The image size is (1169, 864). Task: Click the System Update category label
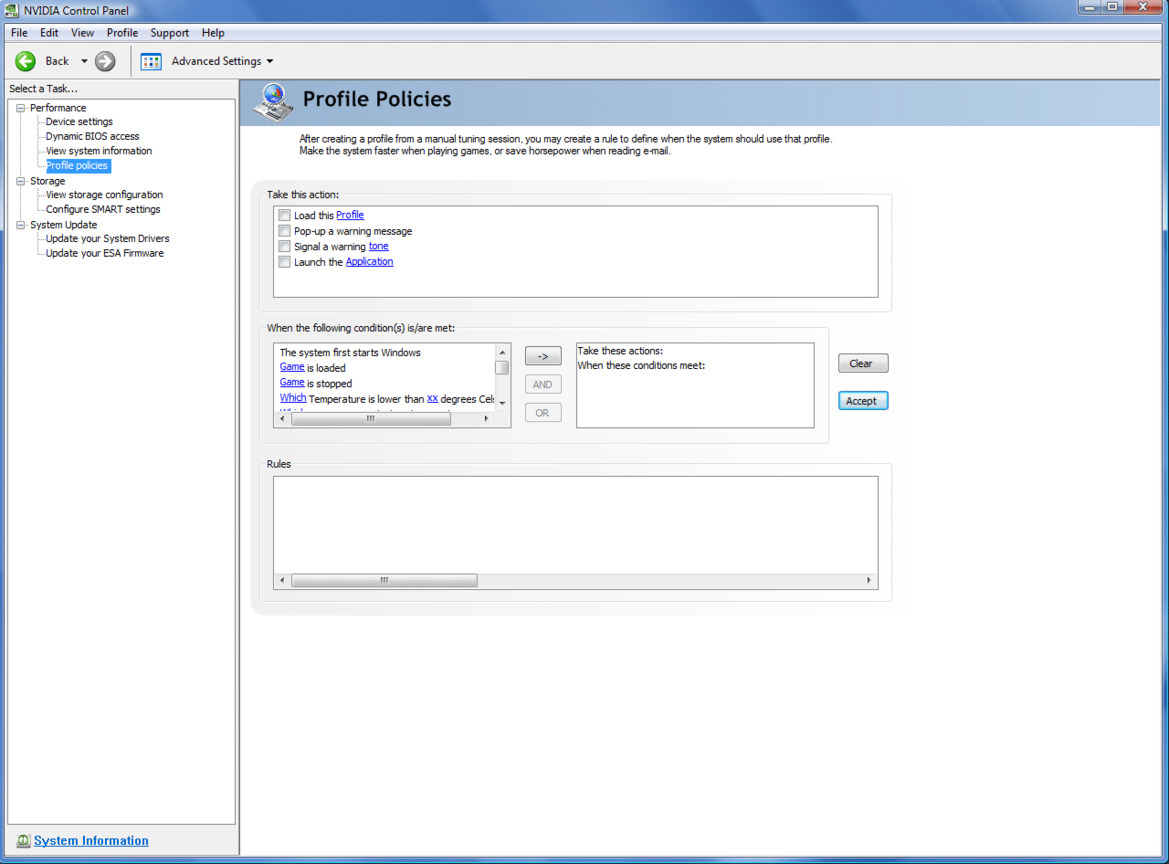63,225
